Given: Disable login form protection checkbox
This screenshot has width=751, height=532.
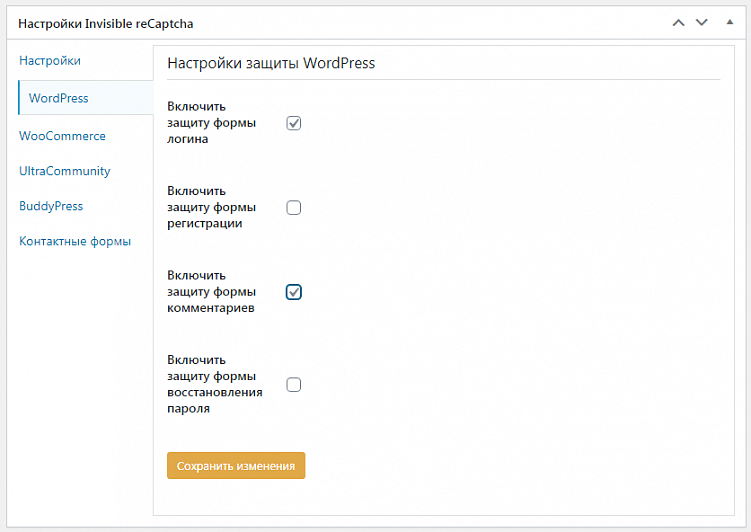Looking at the screenshot, I should (x=294, y=123).
